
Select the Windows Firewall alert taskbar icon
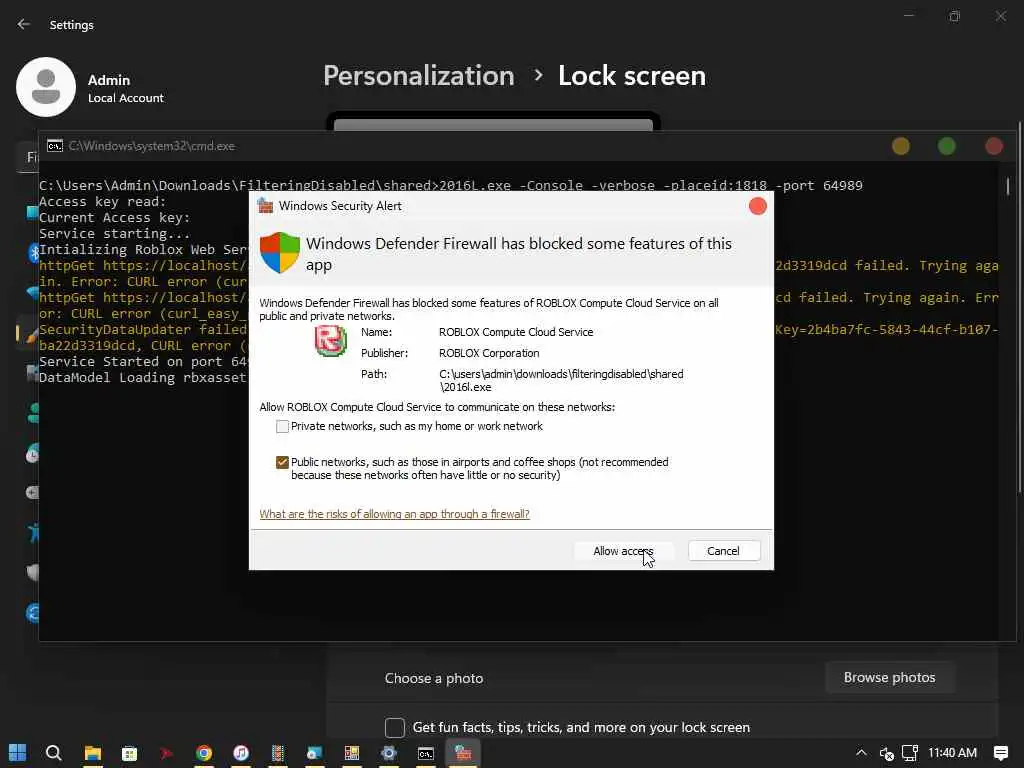pyautogui.click(x=463, y=753)
